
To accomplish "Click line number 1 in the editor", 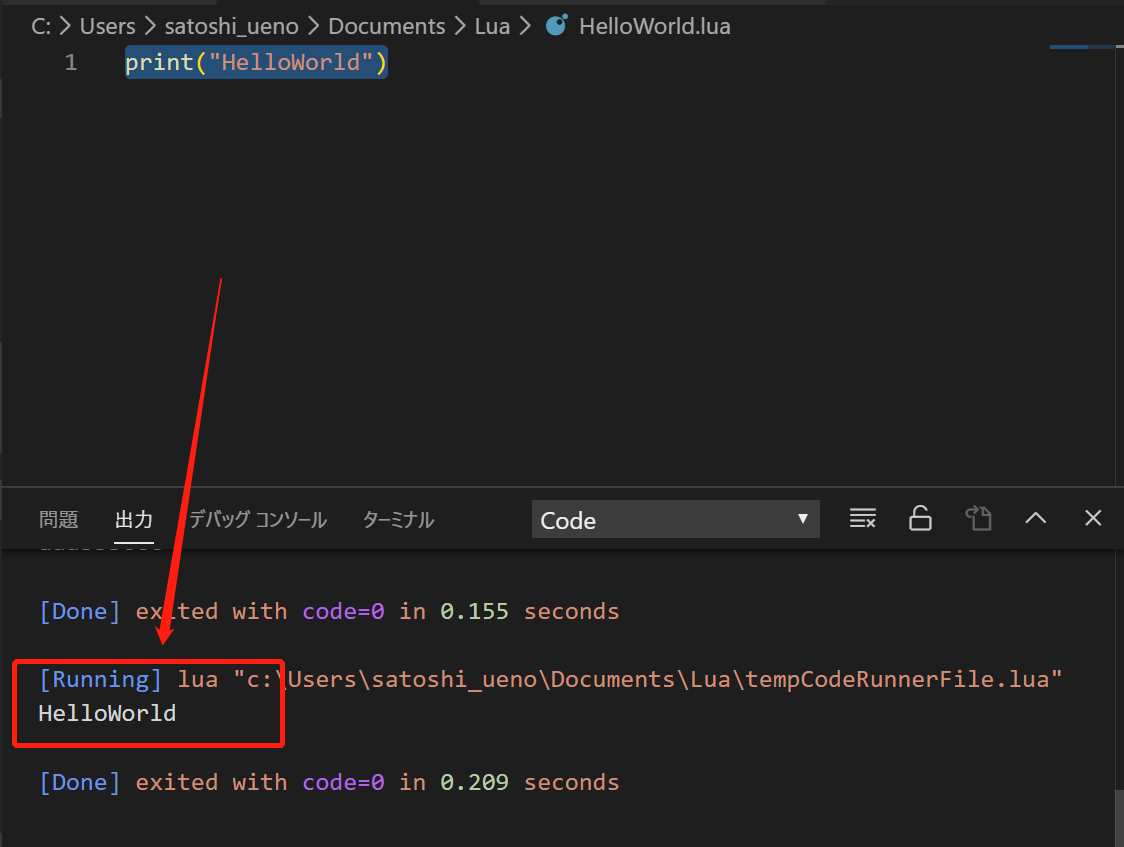I will 71,62.
